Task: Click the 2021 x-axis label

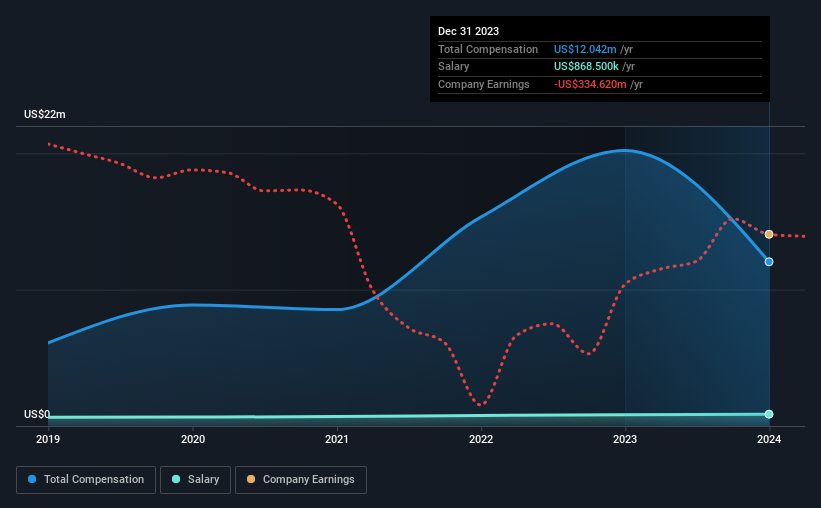Action: pyautogui.click(x=337, y=439)
